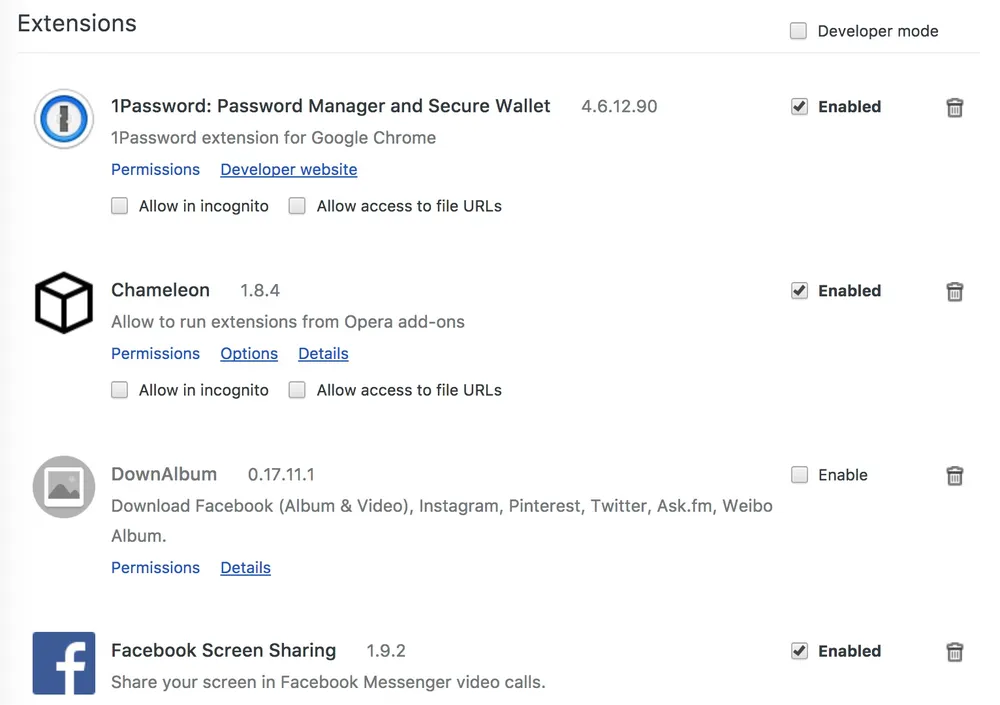This screenshot has width=1000, height=705.
Task: Uncheck Enabled for 1Password extension
Action: click(x=799, y=107)
